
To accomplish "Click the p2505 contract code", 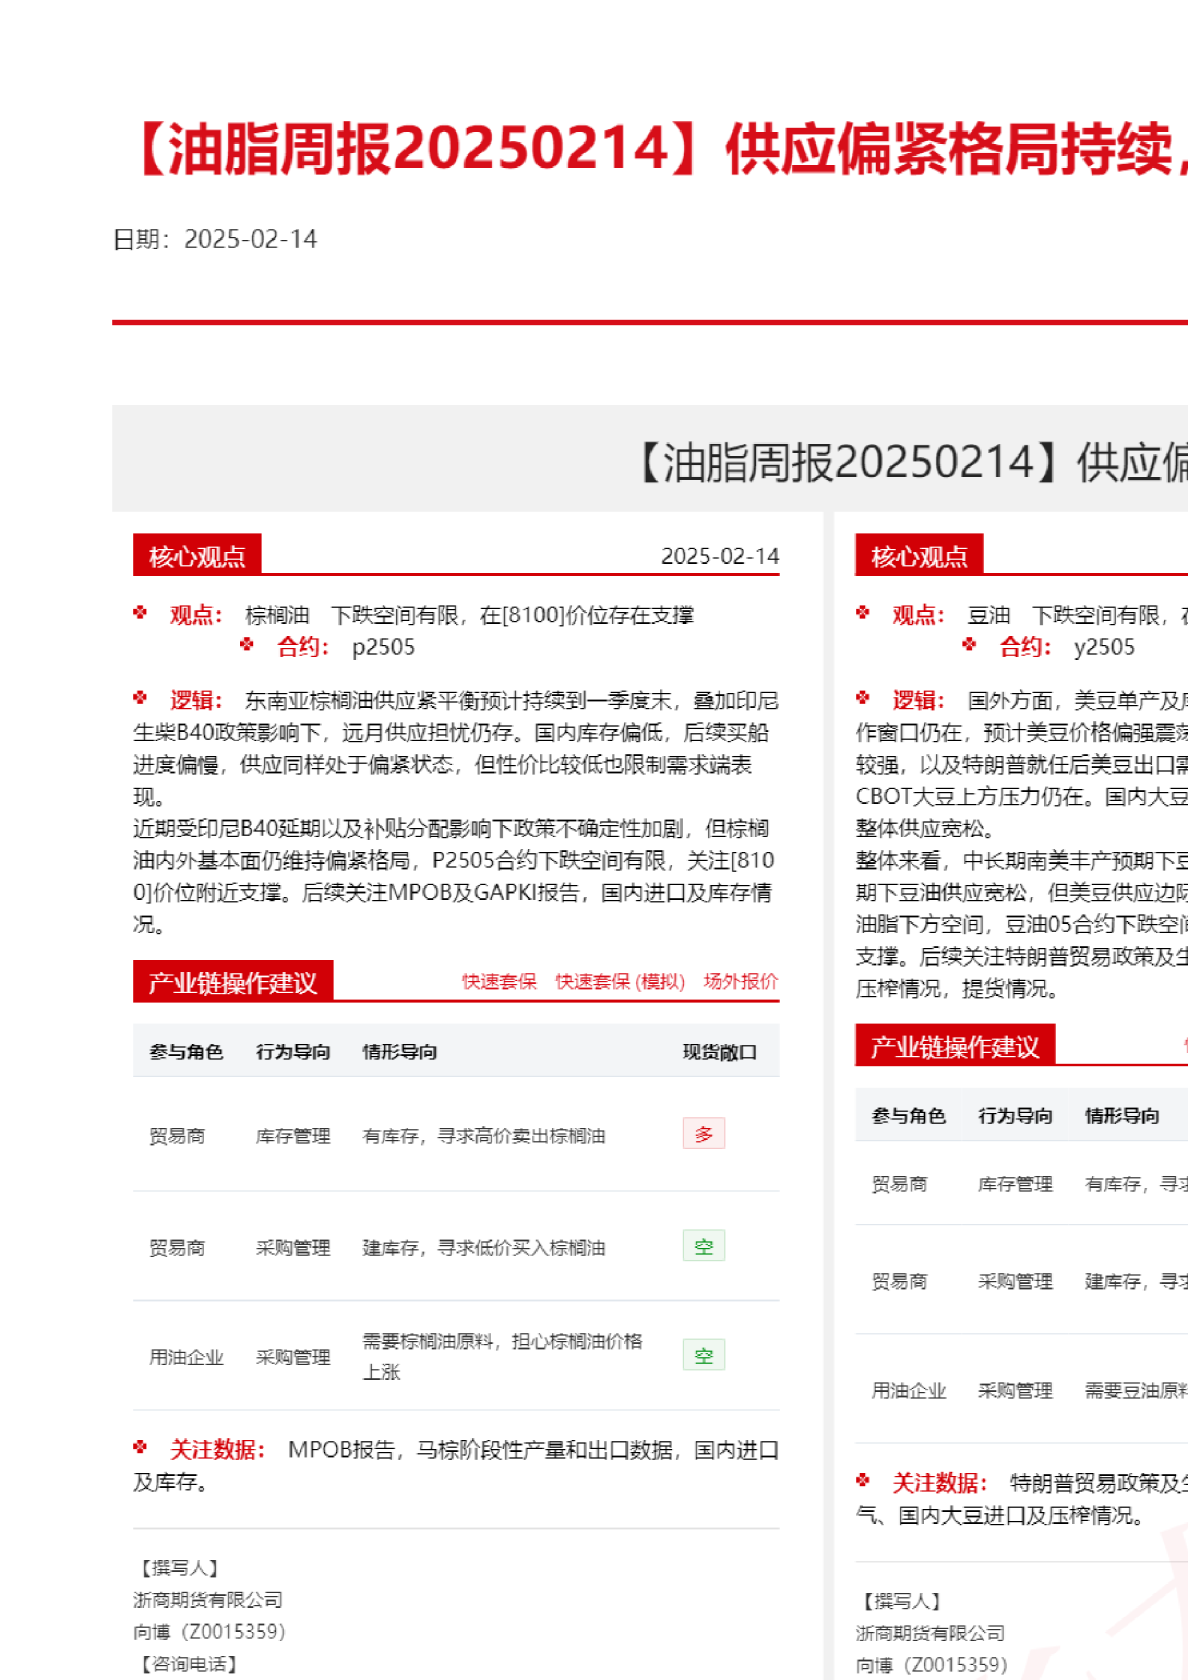I will pos(383,647).
